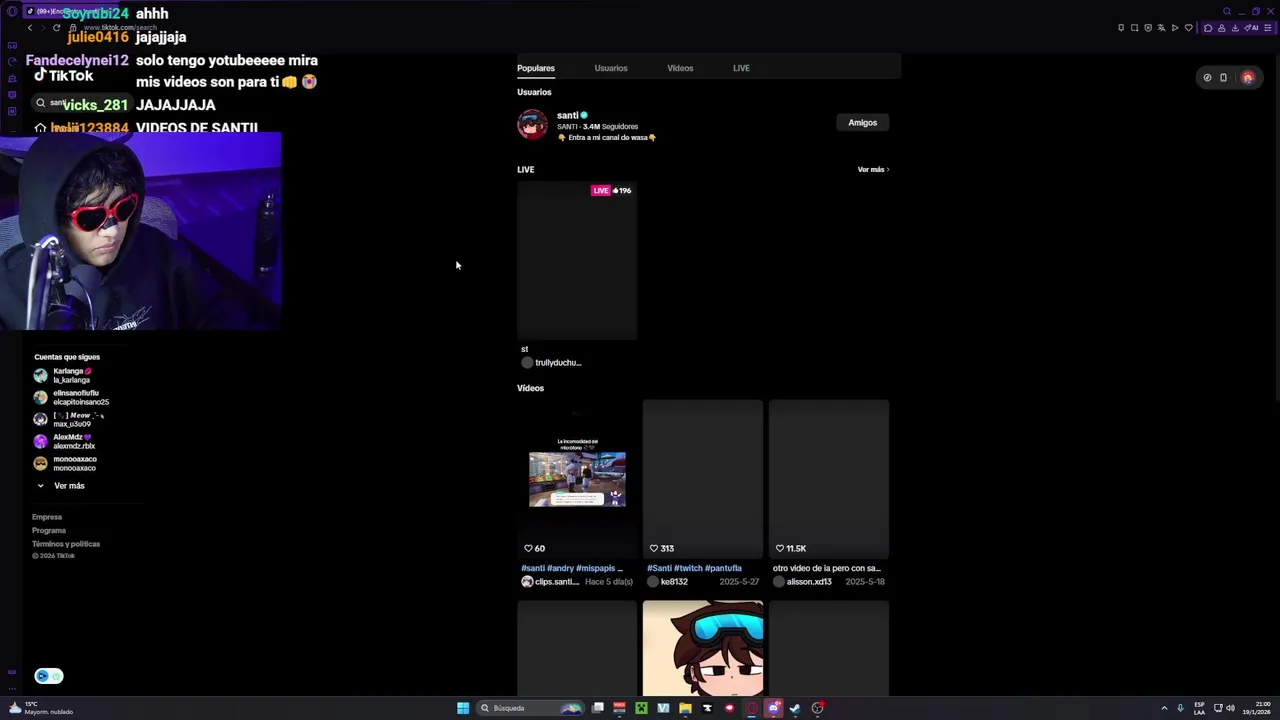1280x720 pixels.
Task: Click the browser back arrow
Action: [x=30, y=28]
